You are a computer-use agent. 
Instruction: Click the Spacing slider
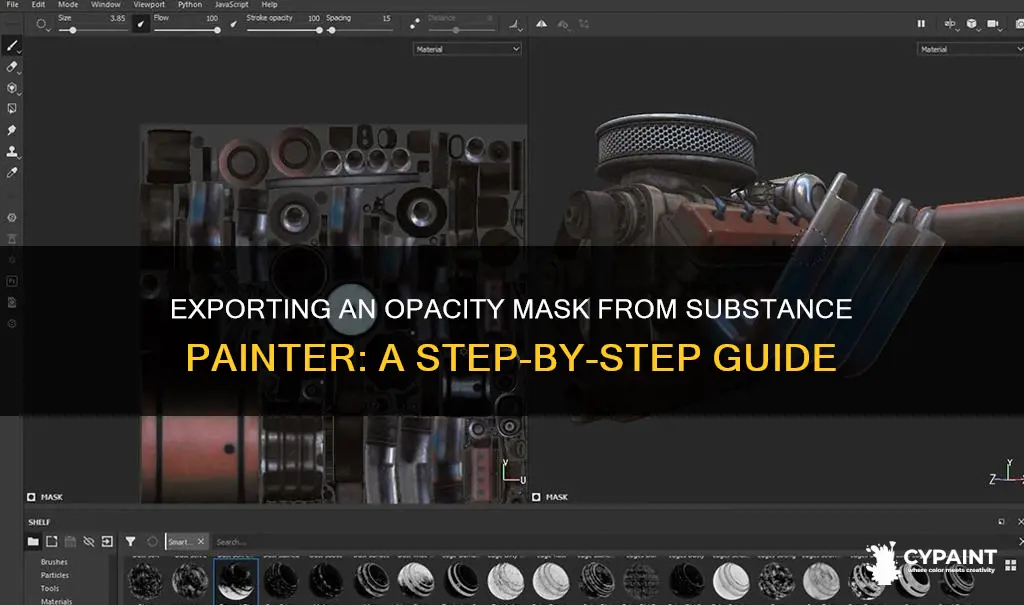pos(359,30)
